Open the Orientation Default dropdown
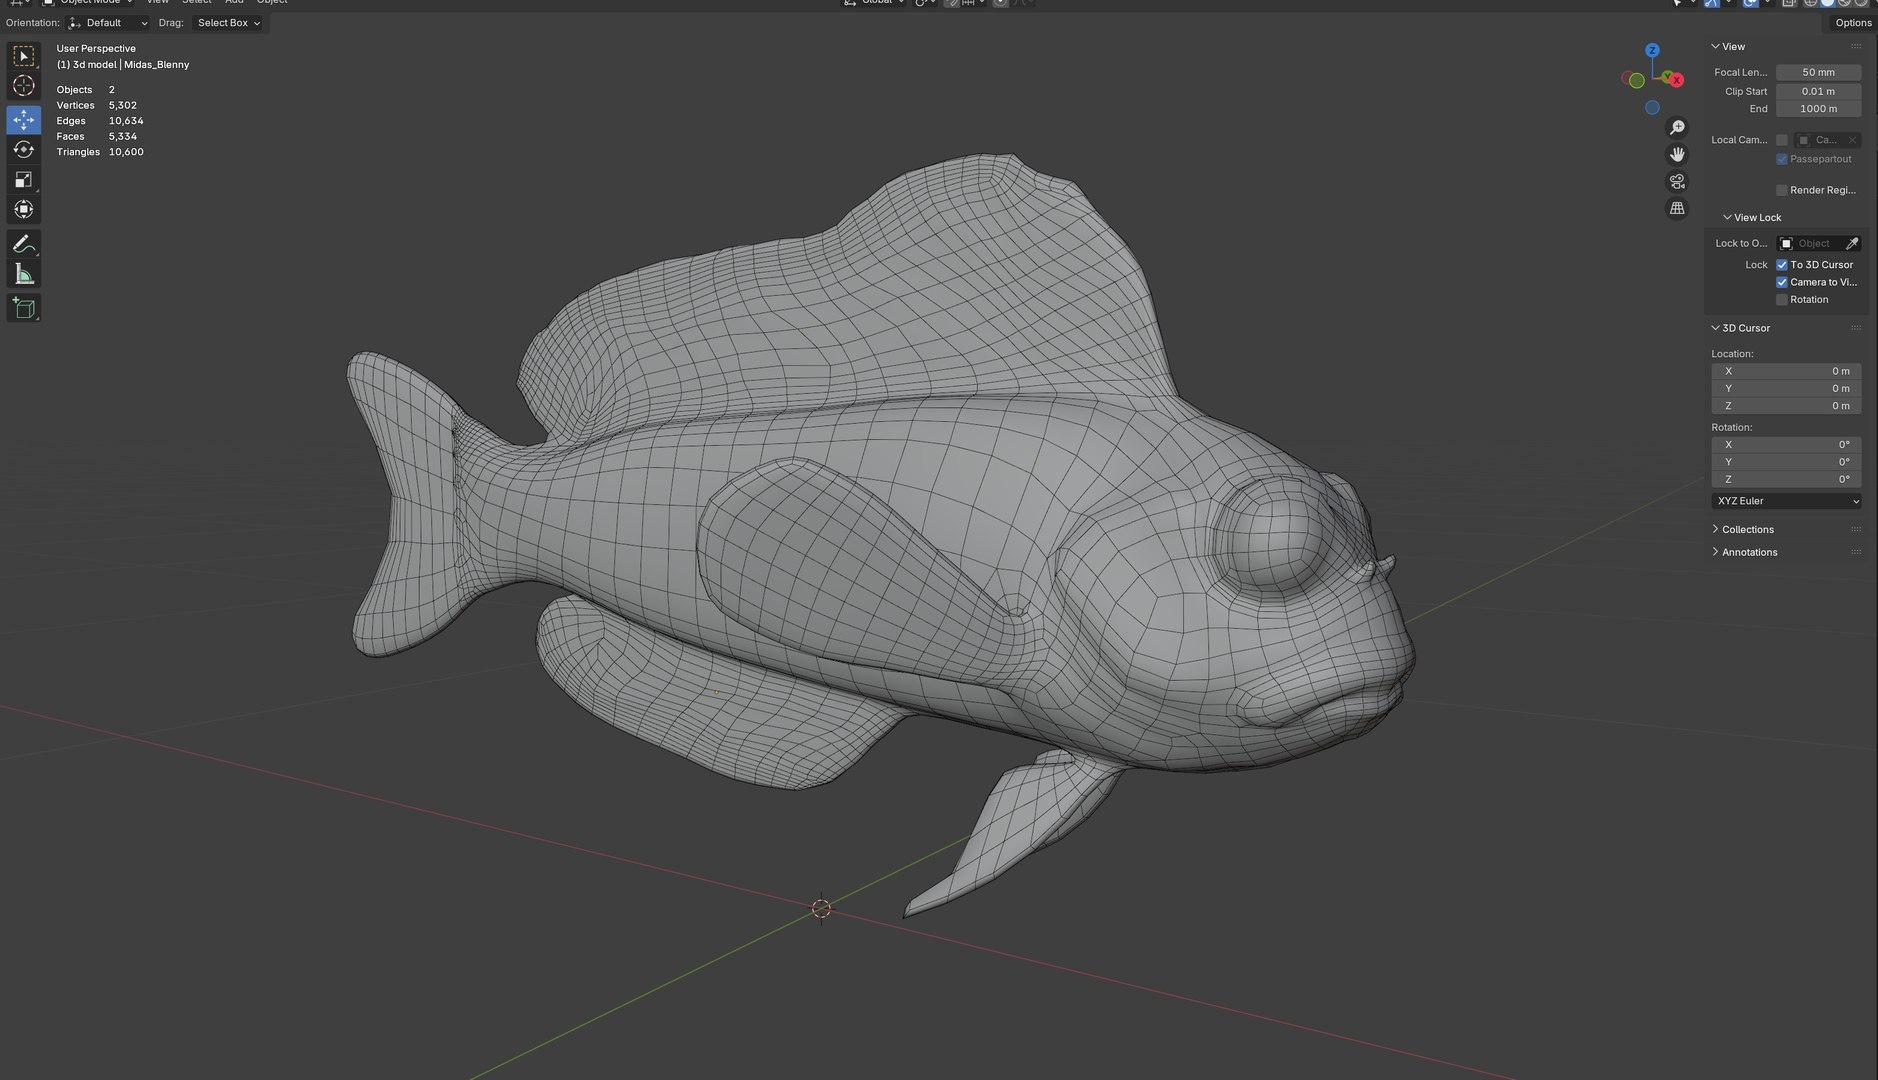The width and height of the screenshot is (1878, 1080). pyautogui.click(x=108, y=23)
